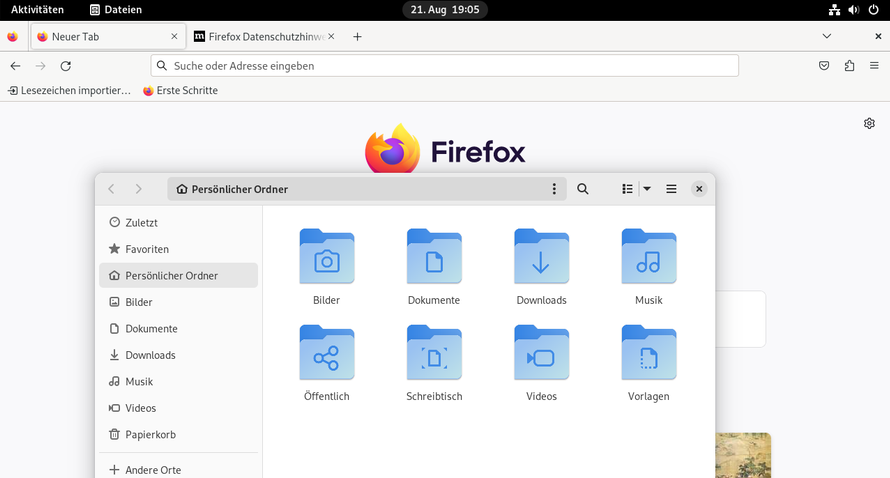Click Lesezeichen importieren bookmark

point(69,90)
